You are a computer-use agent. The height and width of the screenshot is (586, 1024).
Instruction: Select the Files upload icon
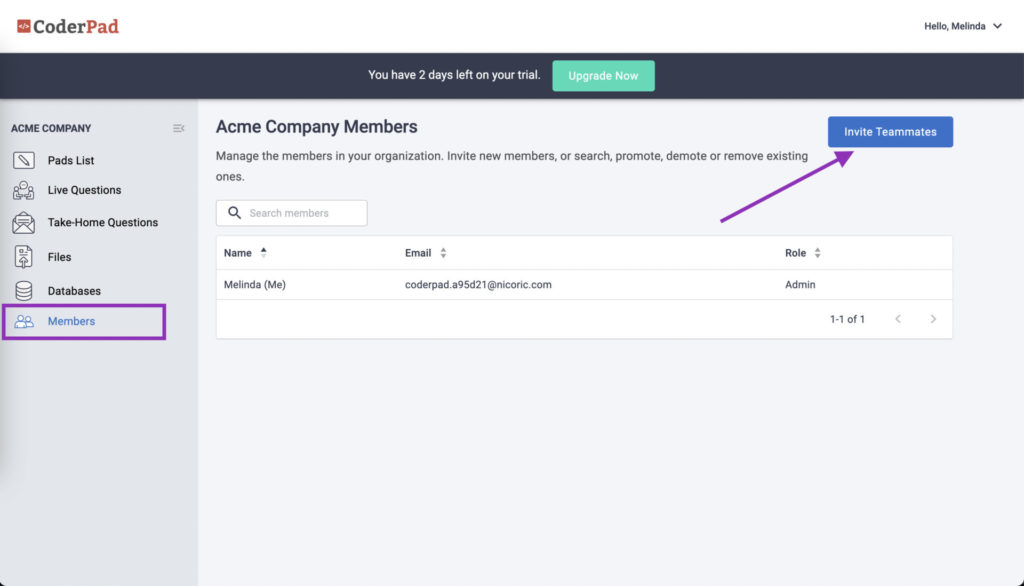(x=24, y=257)
